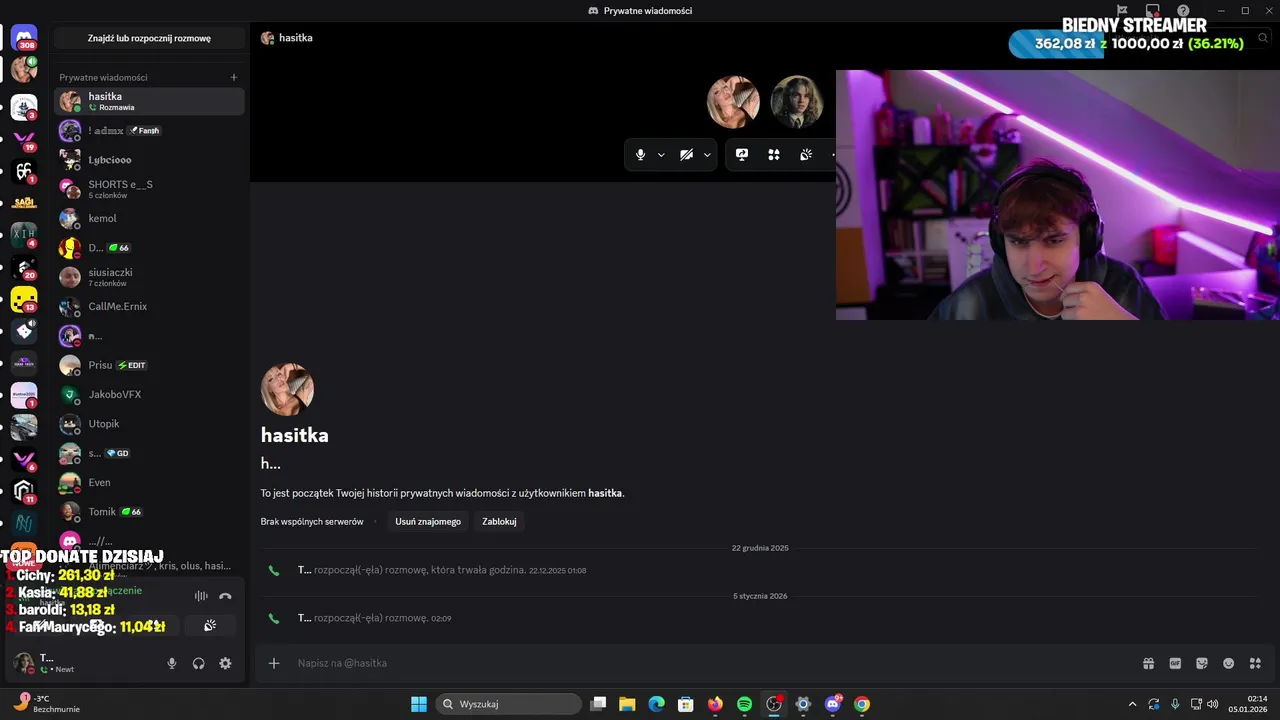The image size is (1280, 720).
Task: Select the hasitka conversation
Action: tap(149, 101)
